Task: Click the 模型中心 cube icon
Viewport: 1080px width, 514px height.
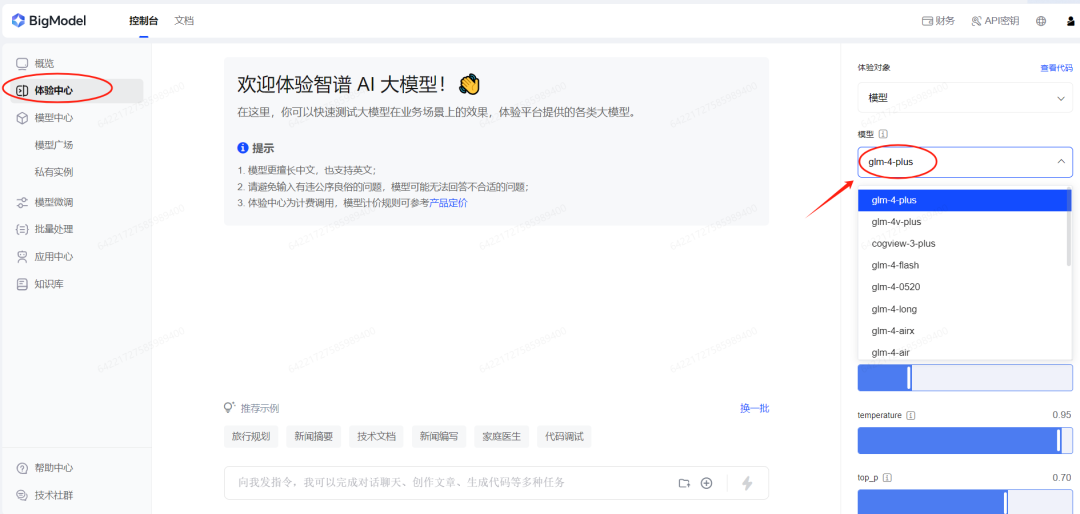Action: [x=22, y=118]
